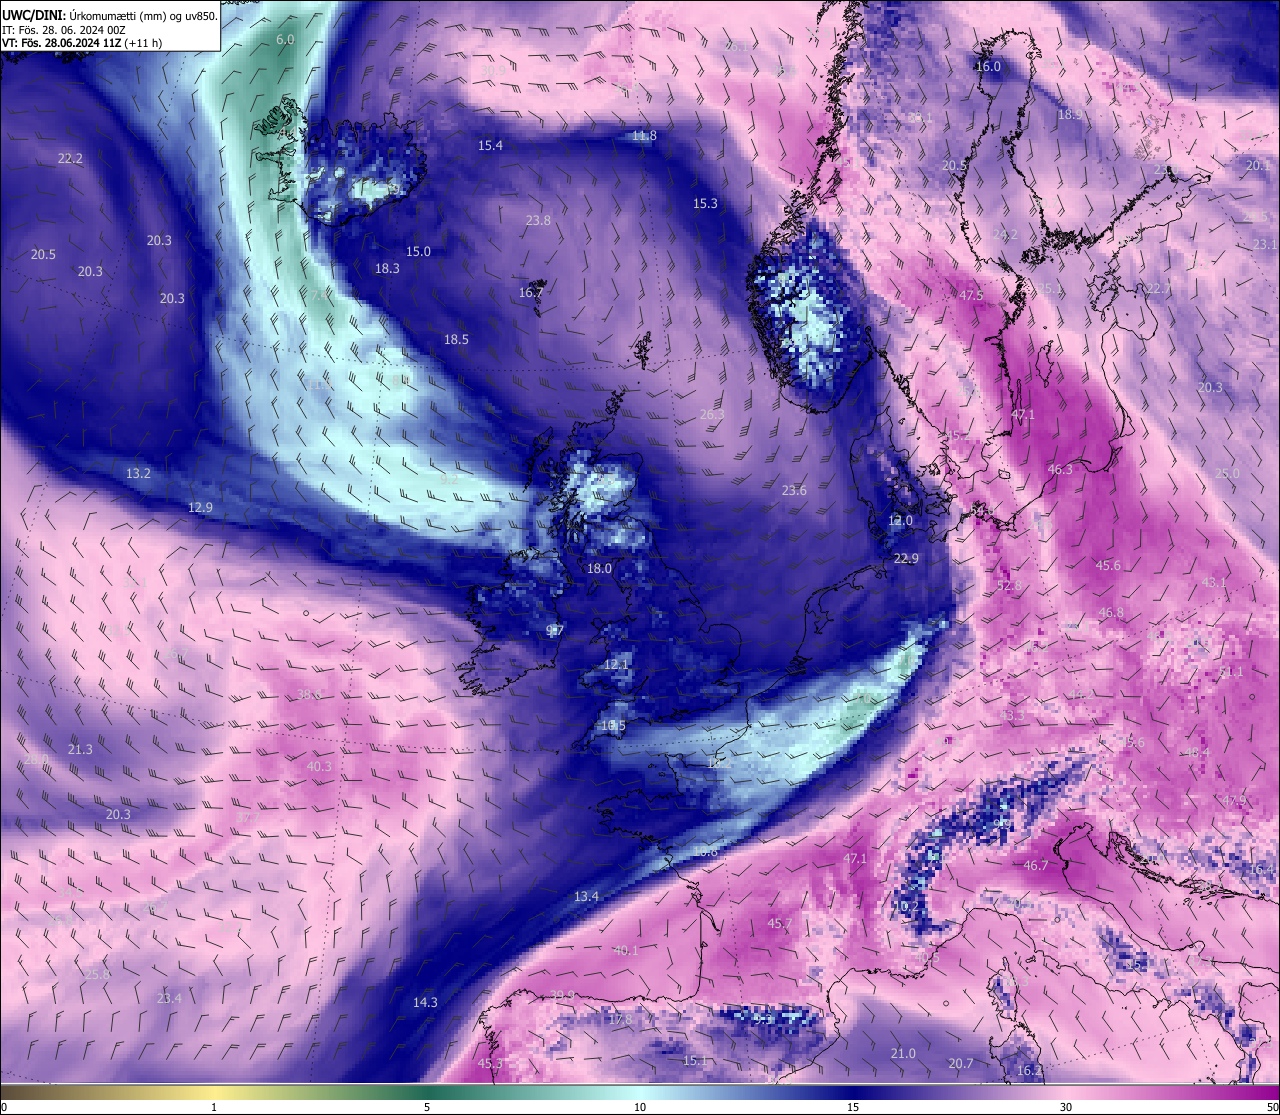The width and height of the screenshot is (1280, 1115).
Task: Click the '30' tick on the color scale
Action: tap(1066, 1107)
